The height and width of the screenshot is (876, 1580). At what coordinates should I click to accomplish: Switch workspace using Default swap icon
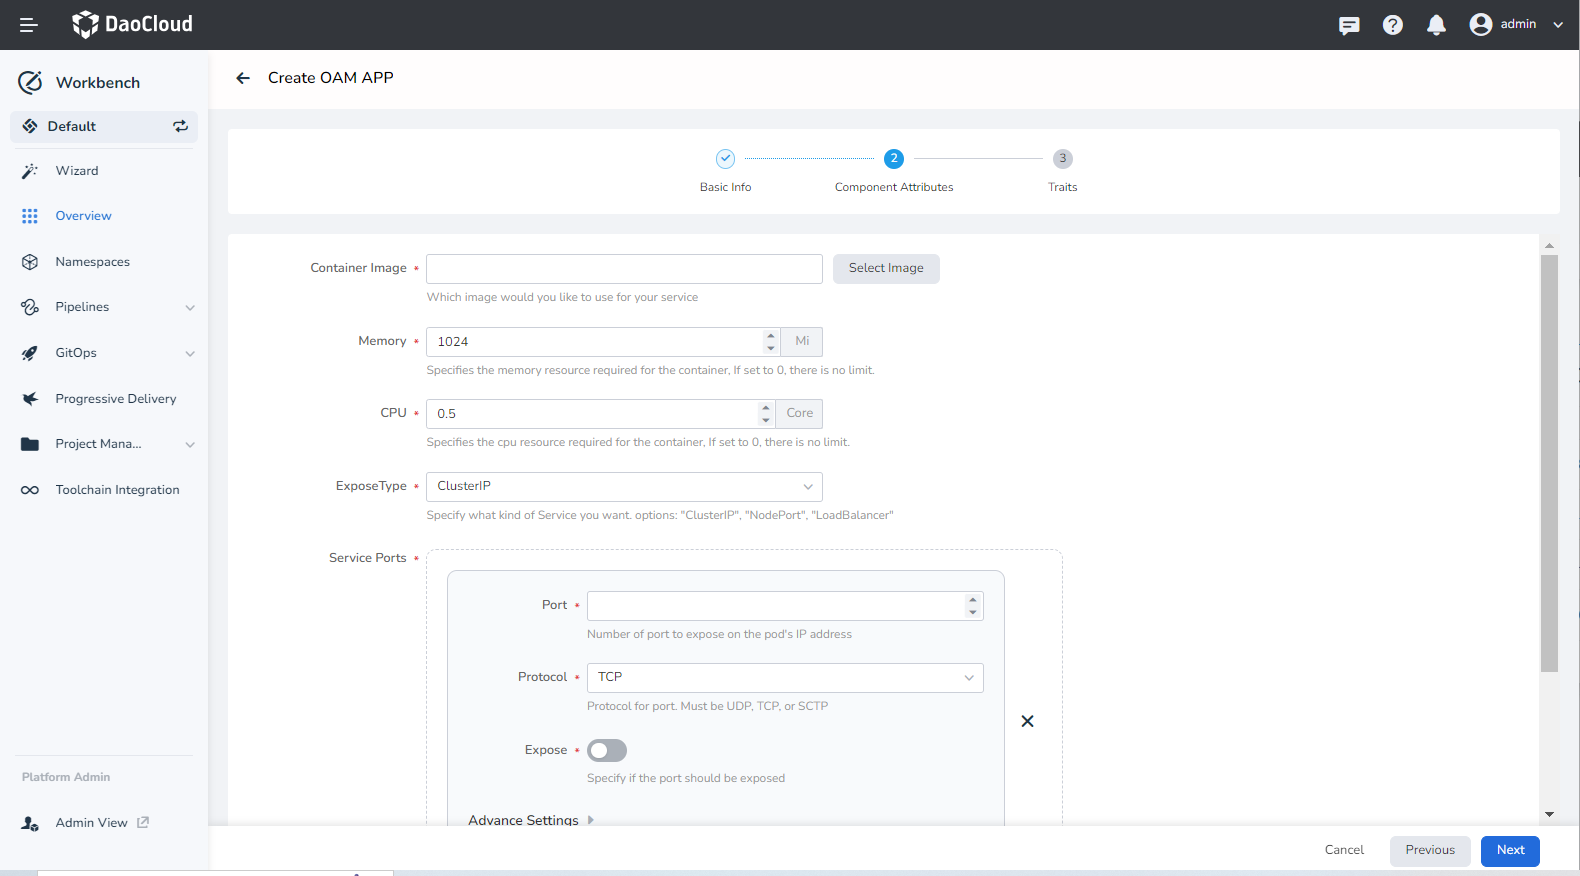(x=180, y=126)
